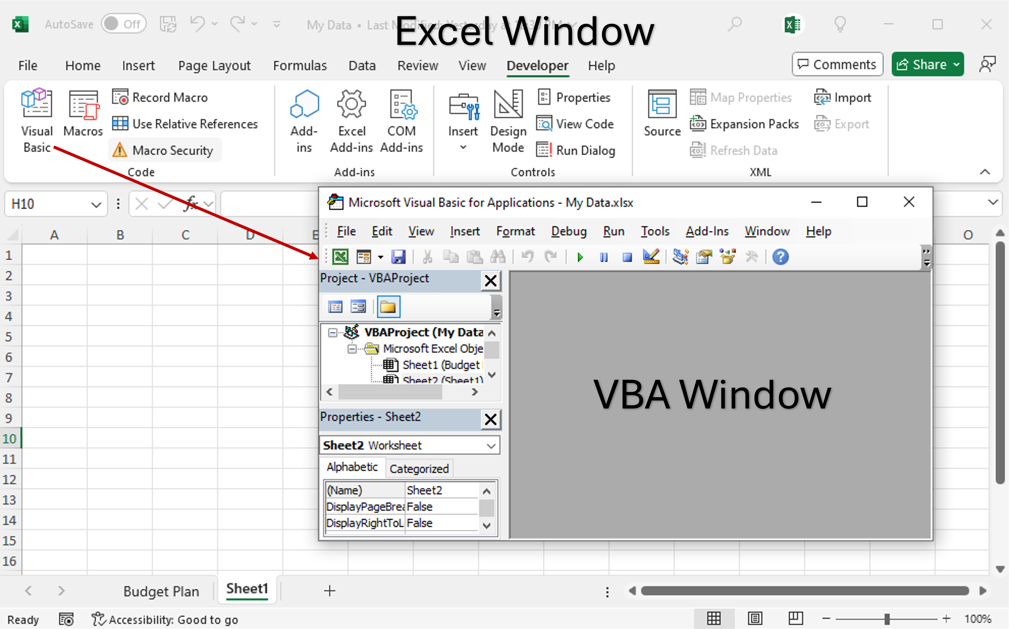Image resolution: width=1009 pixels, height=629 pixels.
Task: Open Object Browser icon in VBA toolbar
Action: point(728,257)
